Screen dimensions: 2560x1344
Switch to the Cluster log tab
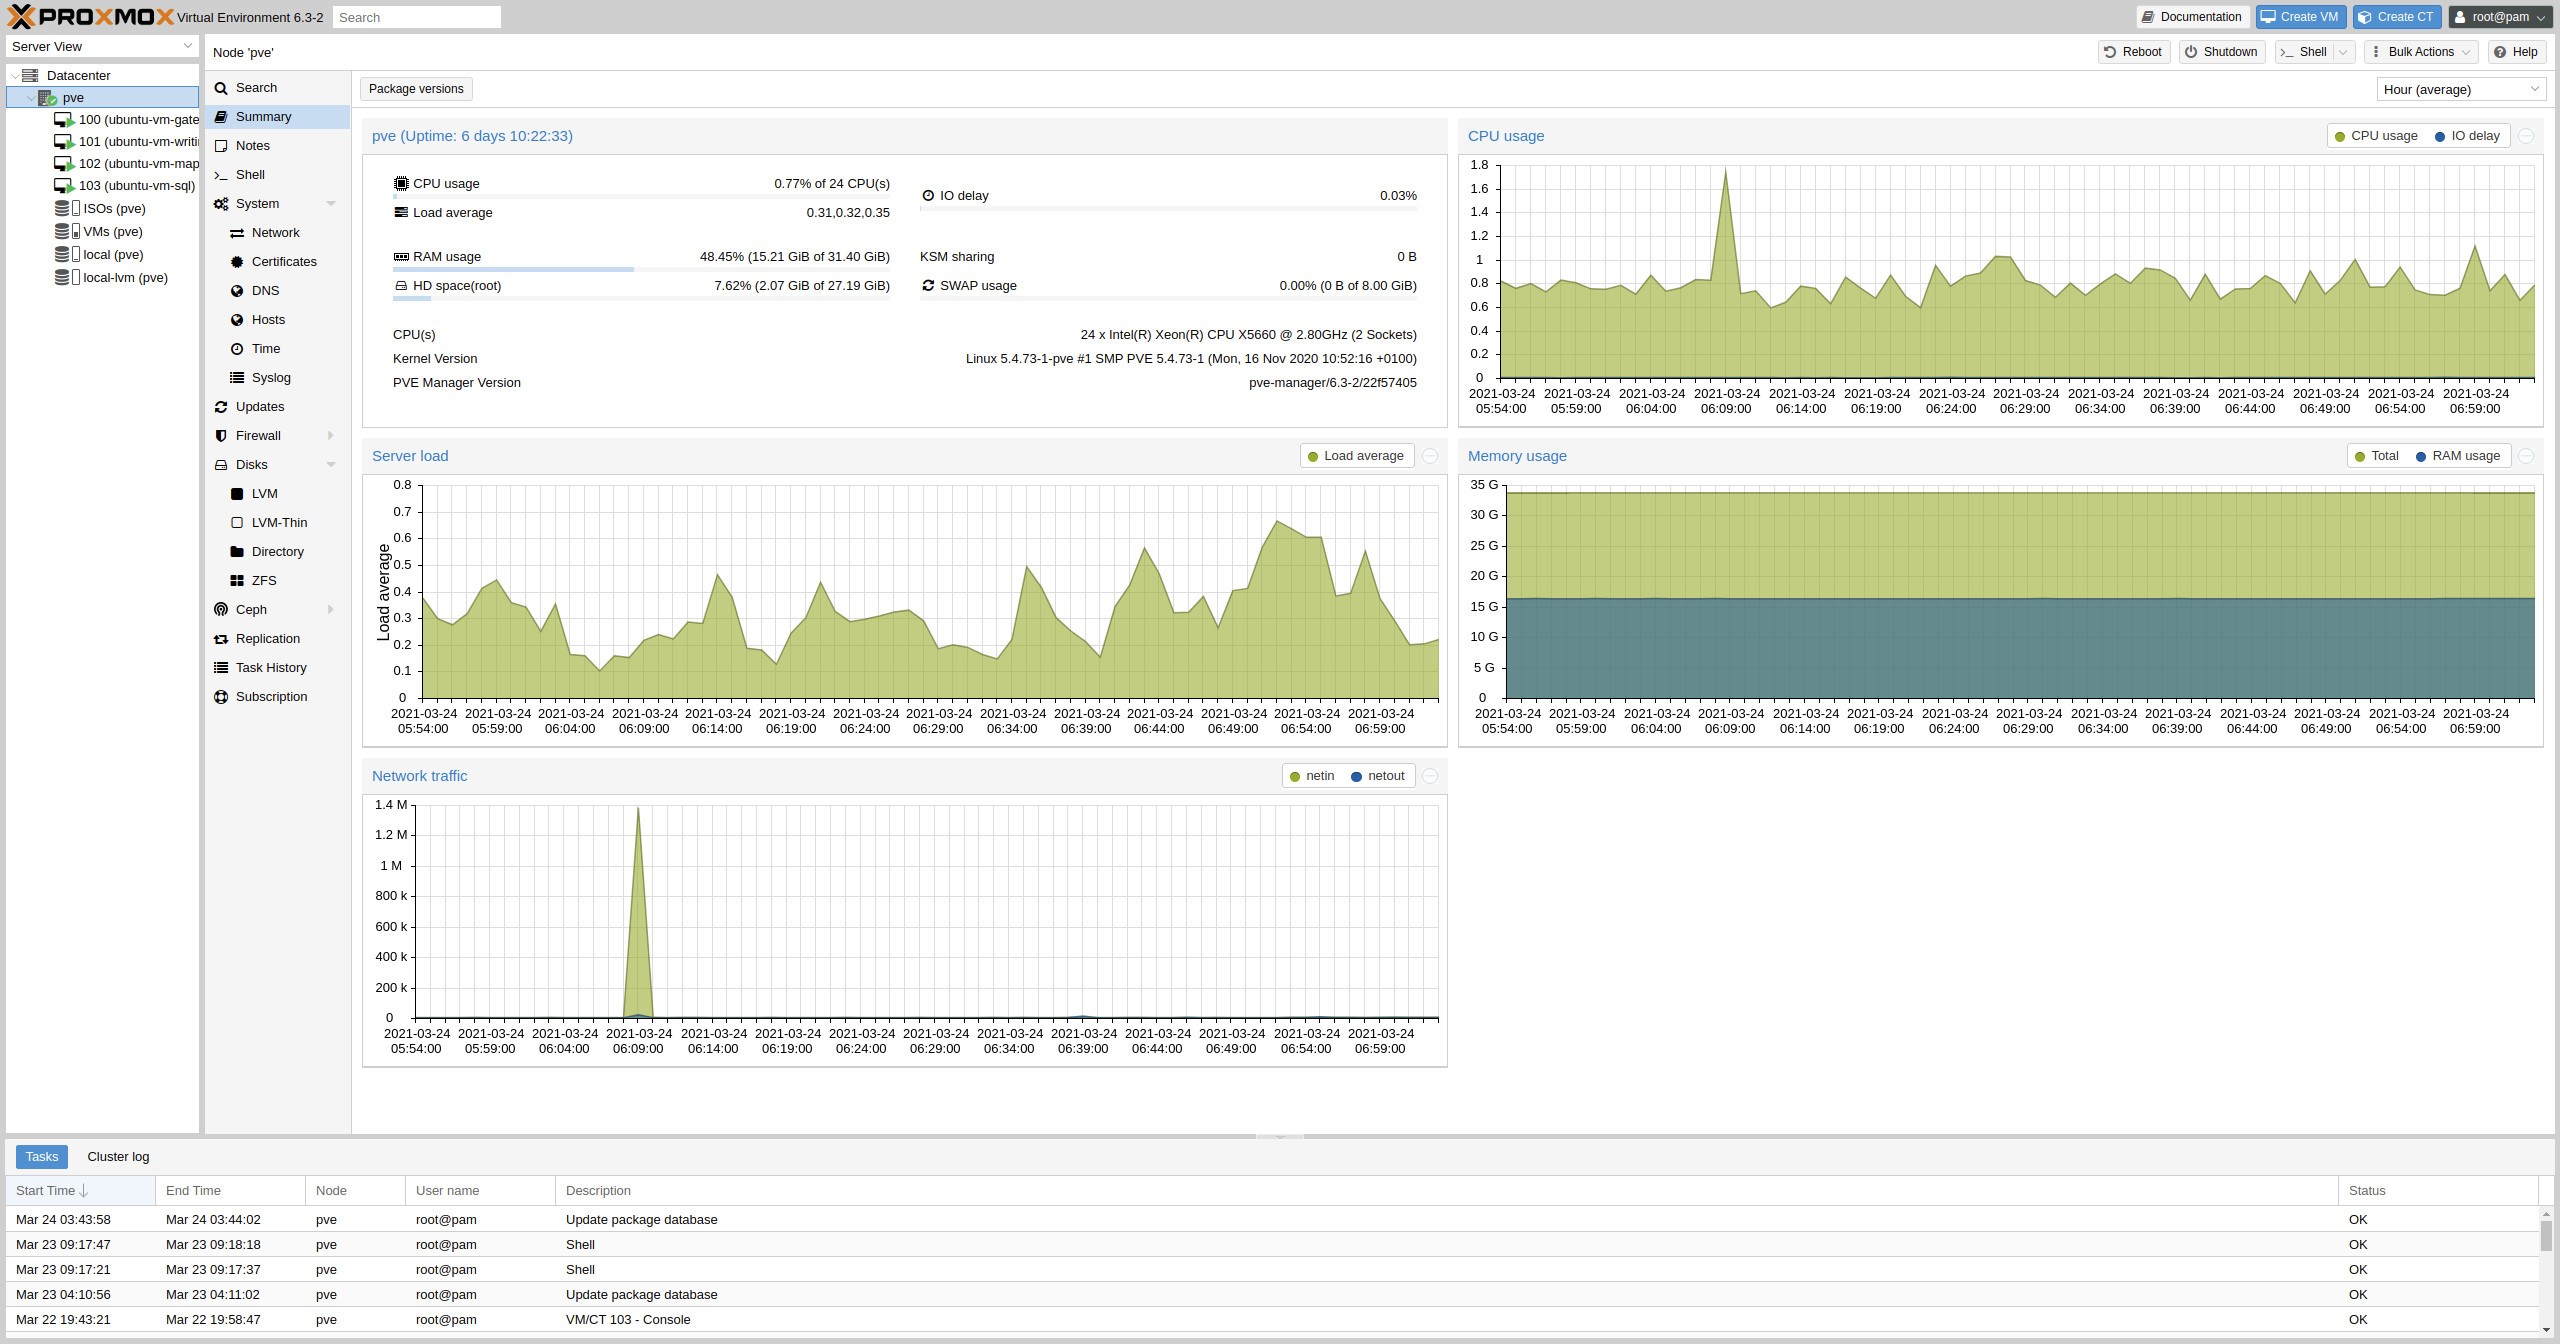(118, 1157)
